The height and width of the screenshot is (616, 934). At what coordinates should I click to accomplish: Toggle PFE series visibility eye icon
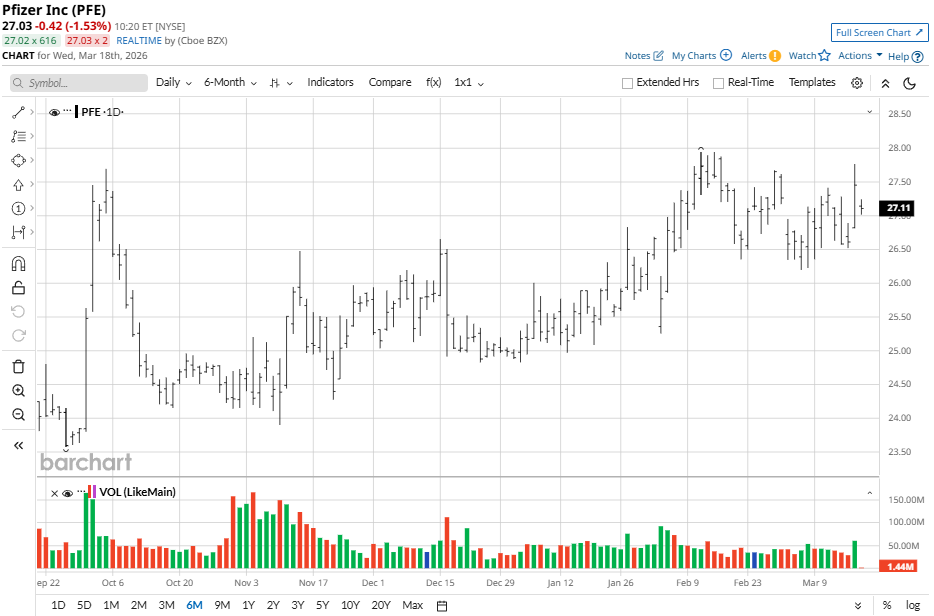coord(54,112)
